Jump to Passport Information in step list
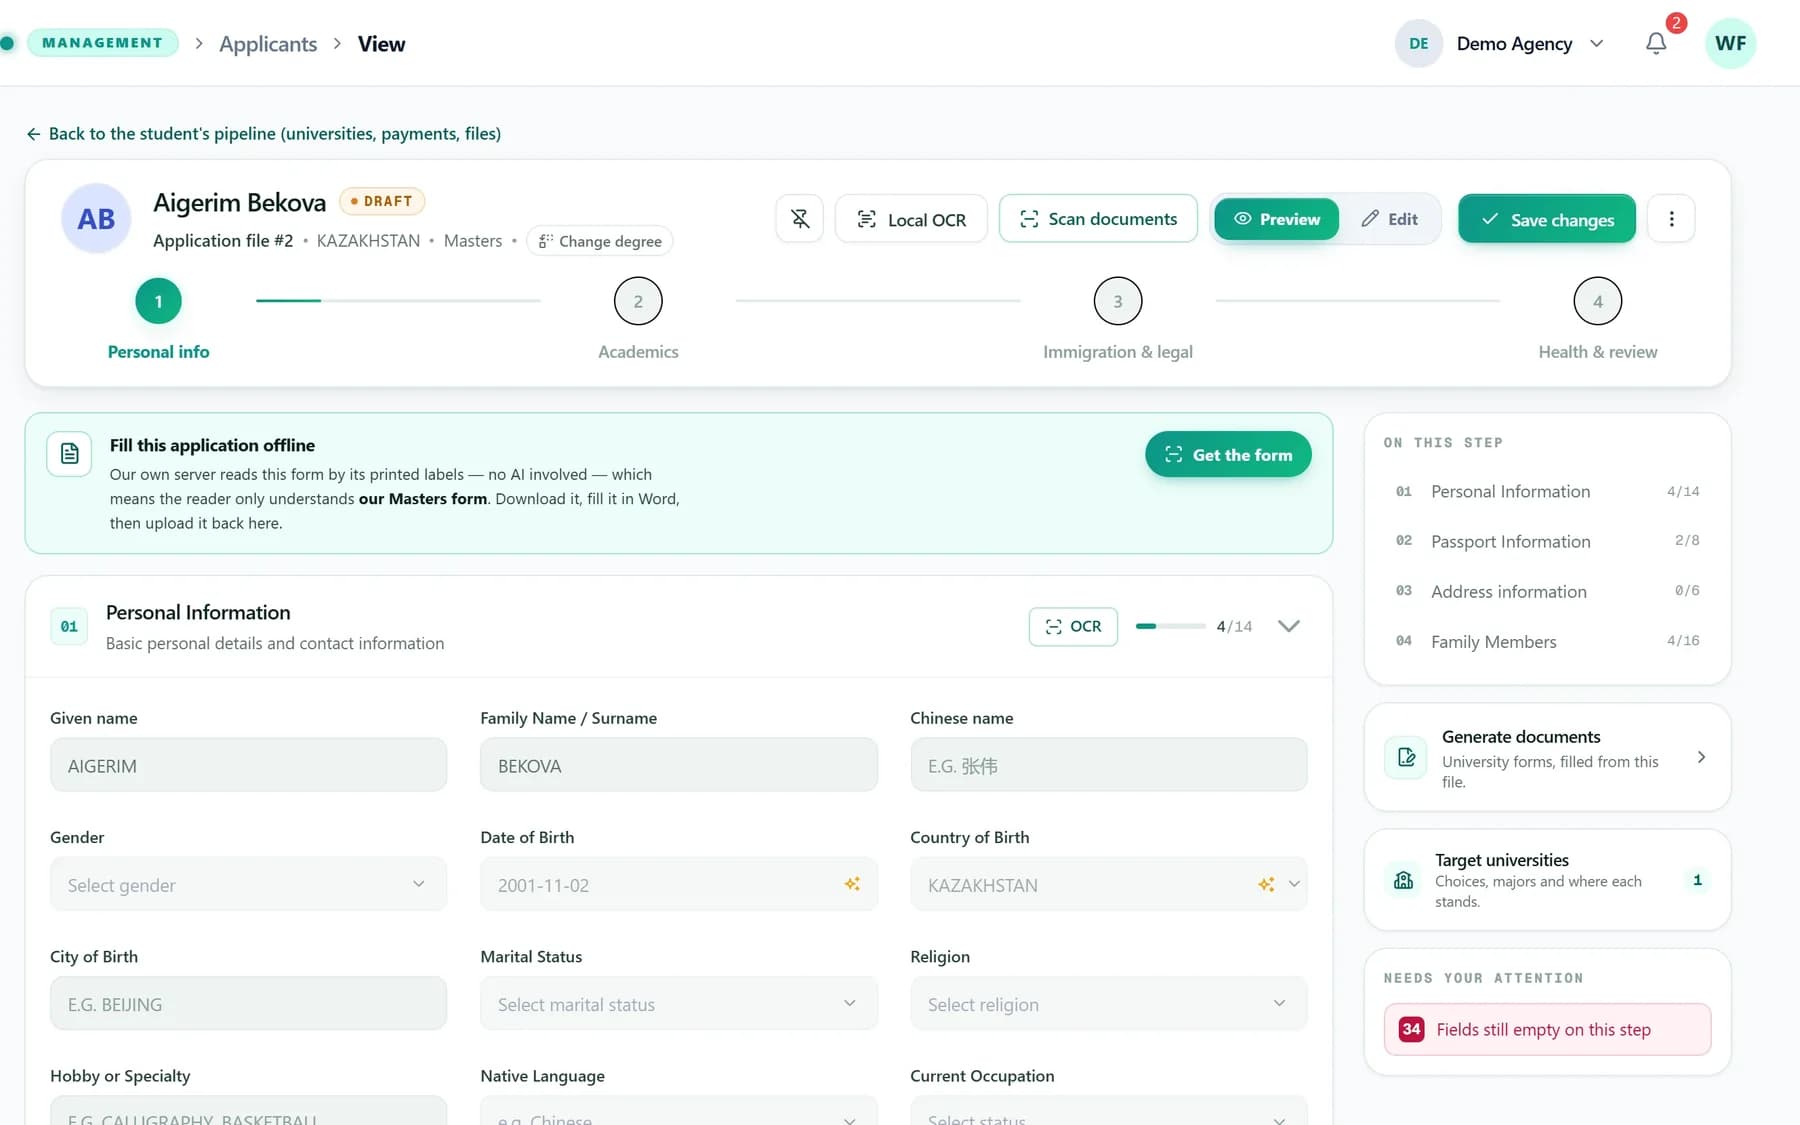 pyautogui.click(x=1547, y=541)
